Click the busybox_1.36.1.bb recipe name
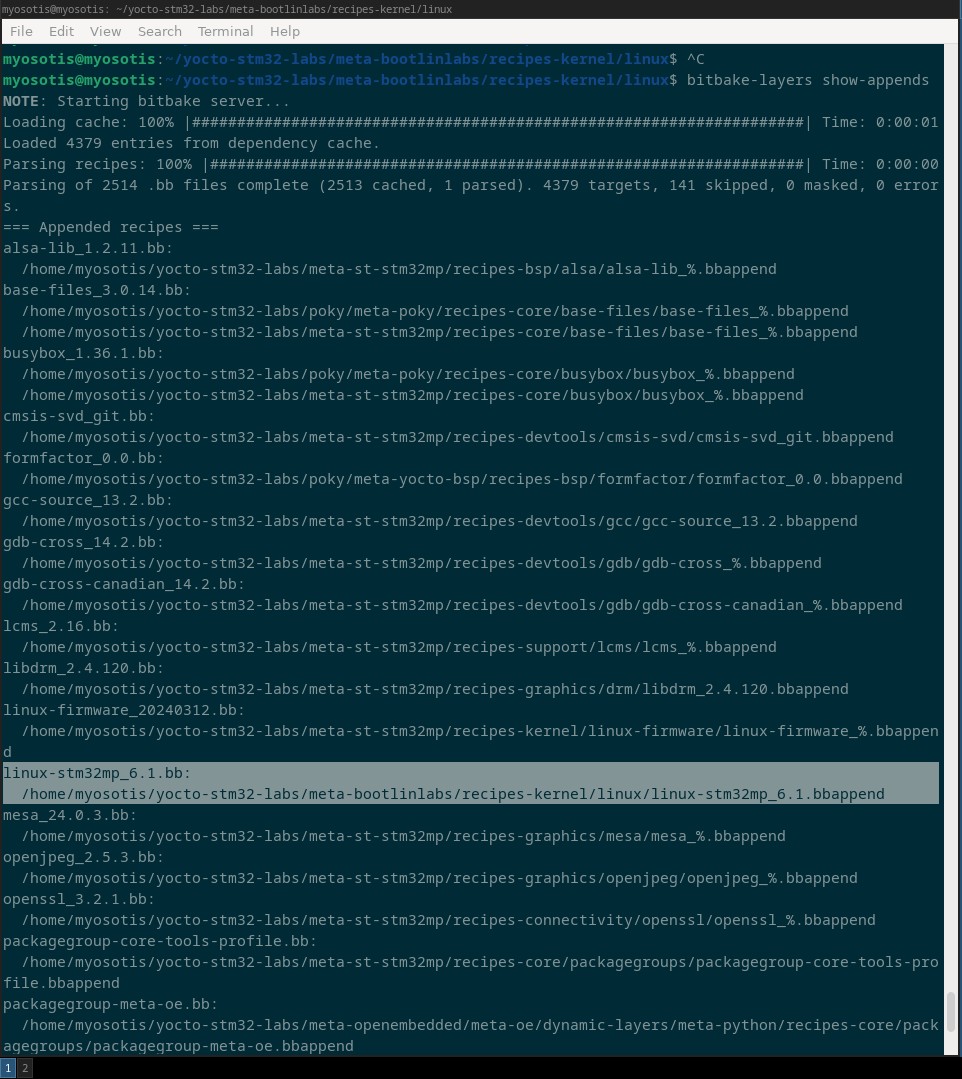The width and height of the screenshot is (962, 1079). [x=83, y=353]
